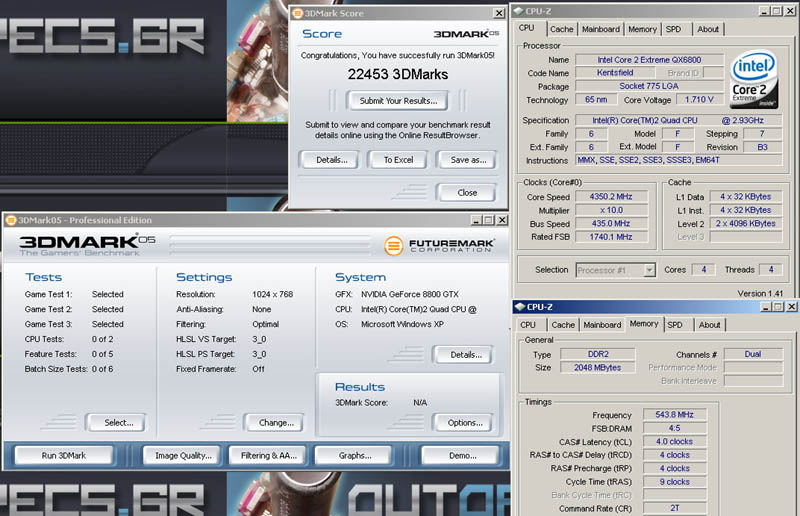800x516 pixels.
Task: Click the Revision B3 field
Action: 762,147
